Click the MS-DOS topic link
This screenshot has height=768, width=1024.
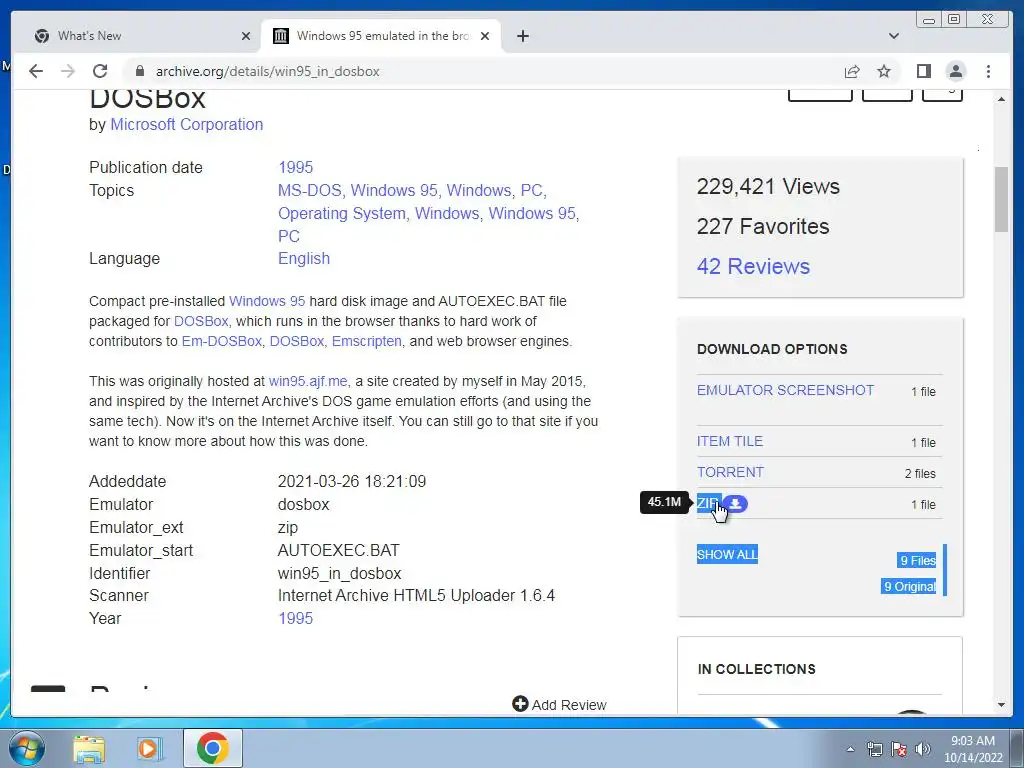click(310, 190)
